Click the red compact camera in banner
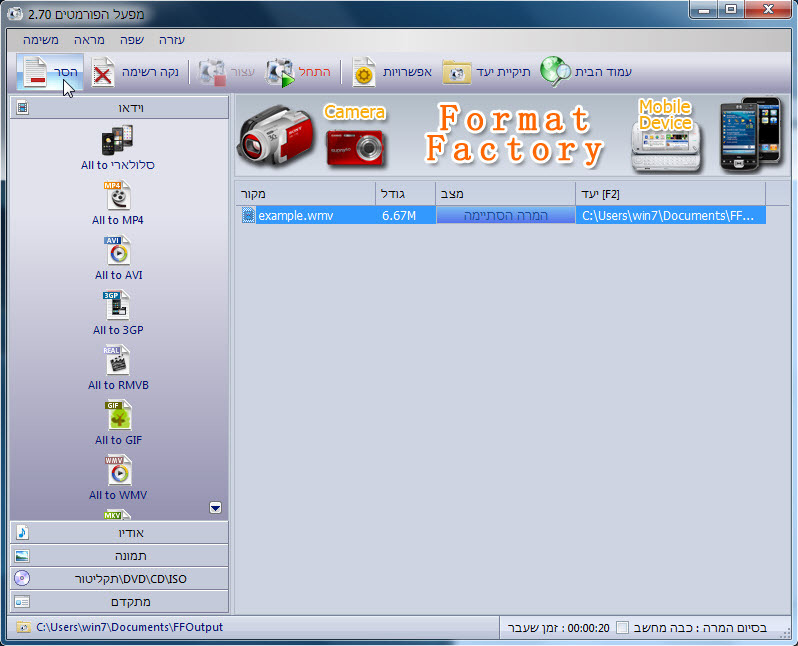This screenshot has width=798, height=646. tap(355, 147)
